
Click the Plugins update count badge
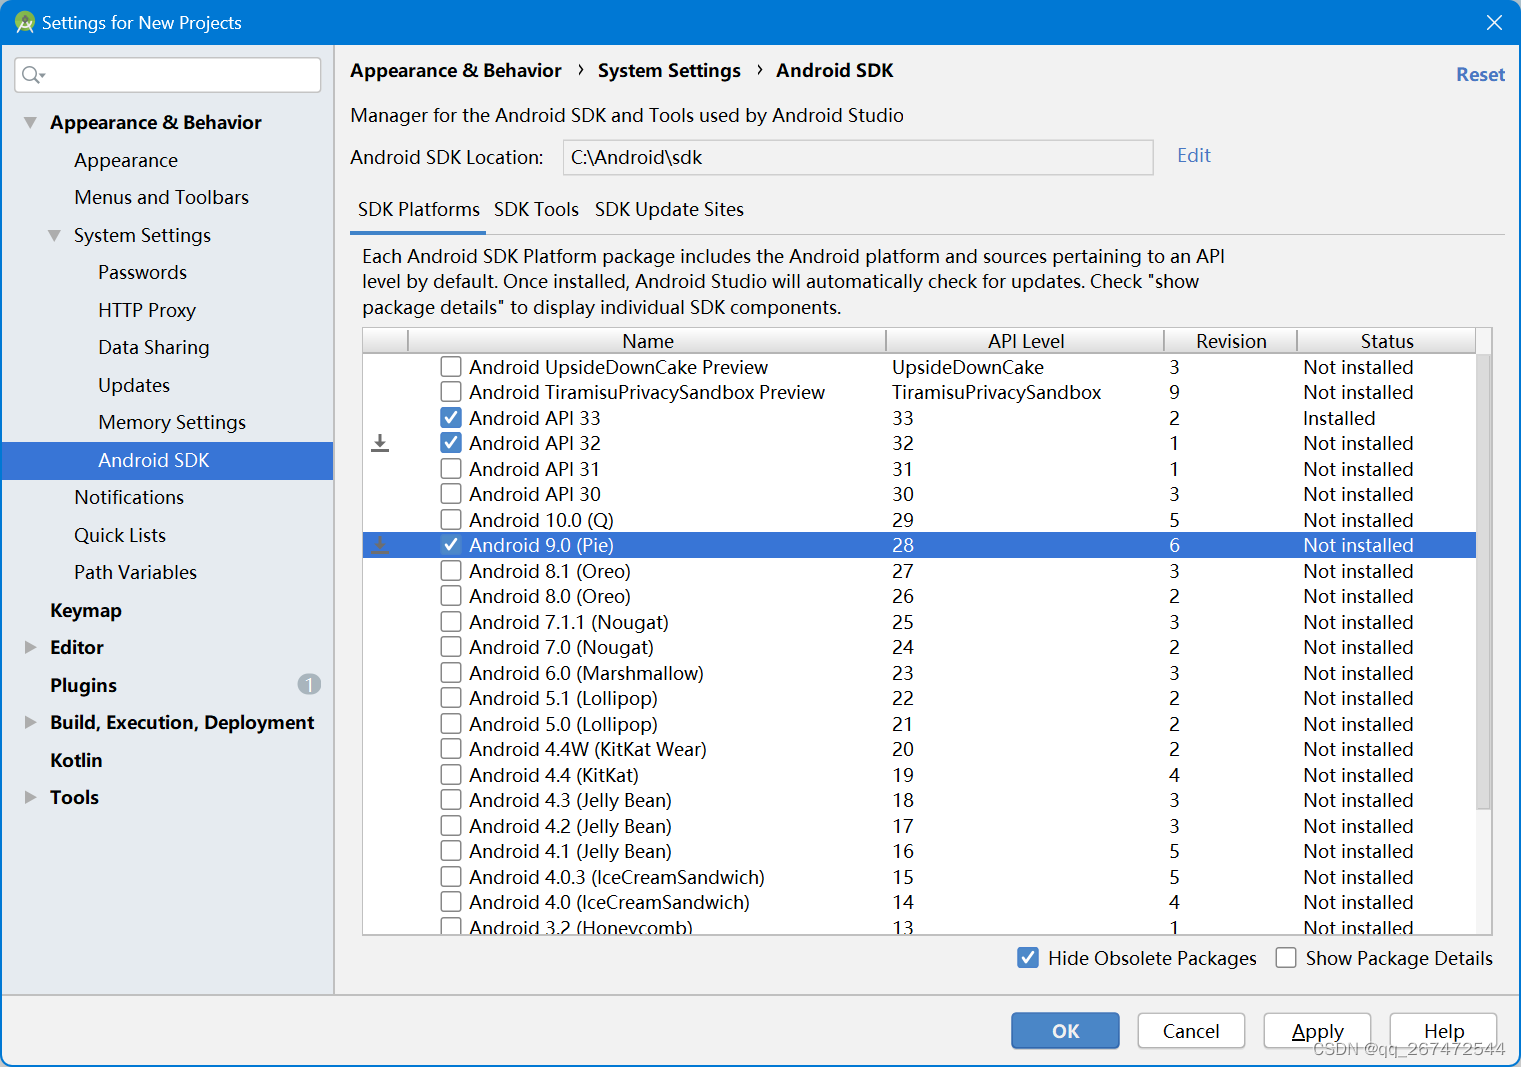[x=309, y=684]
